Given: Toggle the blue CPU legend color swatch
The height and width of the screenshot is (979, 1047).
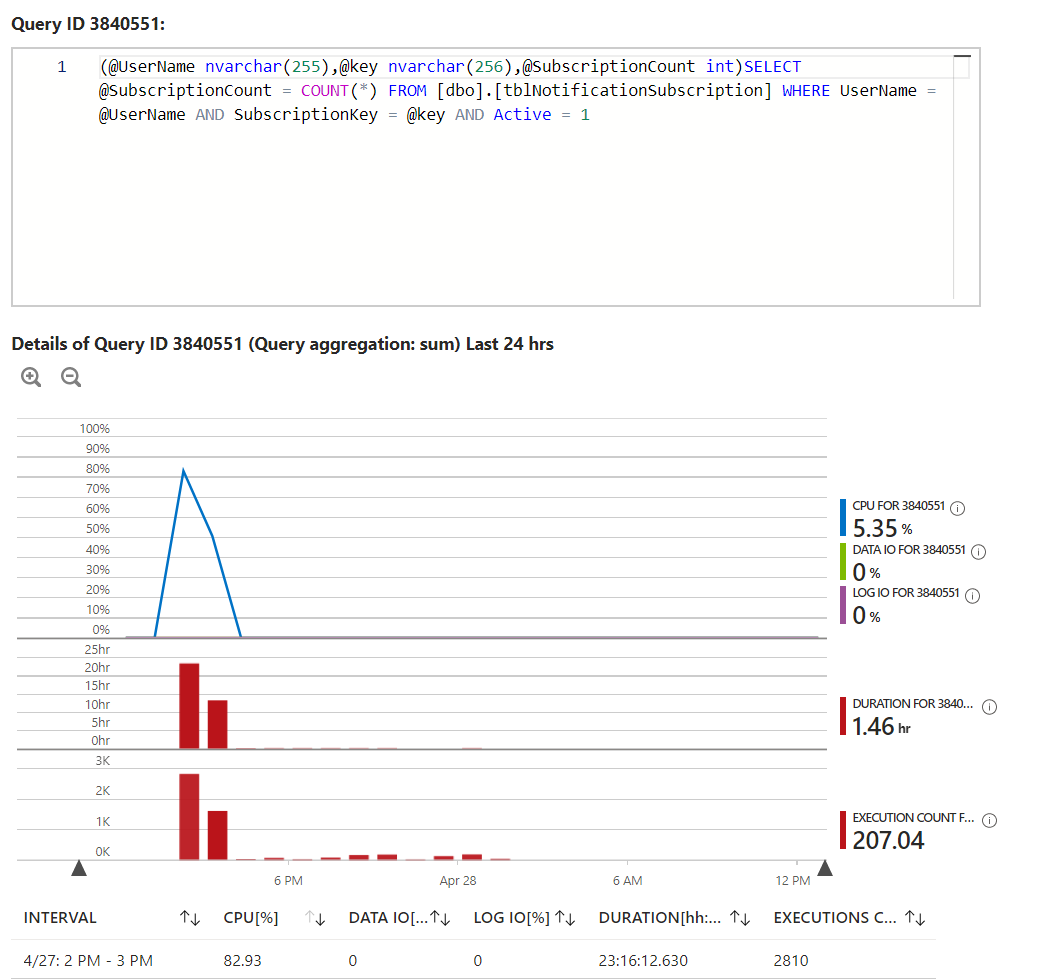Looking at the screenshot, I should click(844, 518).
